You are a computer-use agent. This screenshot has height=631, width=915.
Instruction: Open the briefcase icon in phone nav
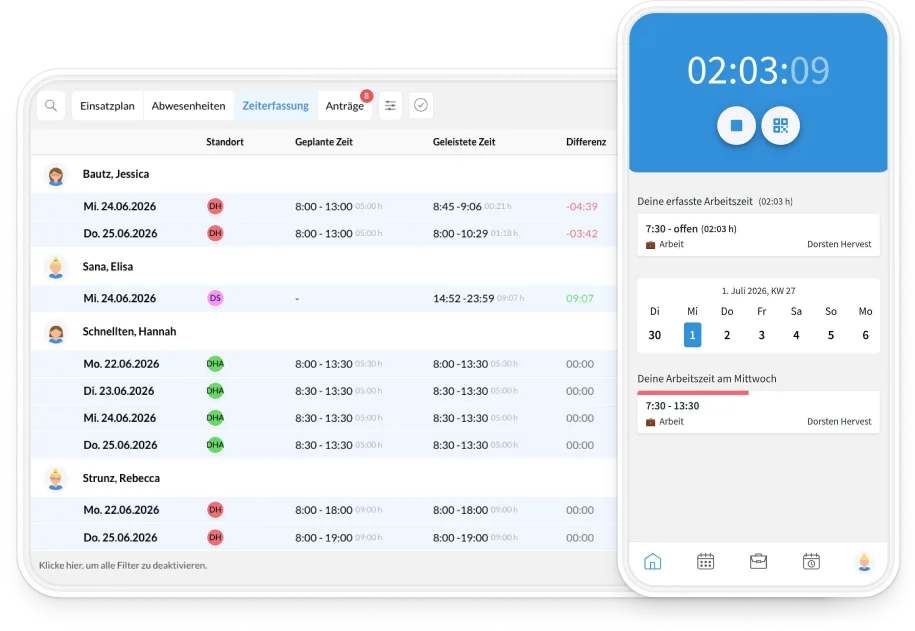tap(758, 562)
